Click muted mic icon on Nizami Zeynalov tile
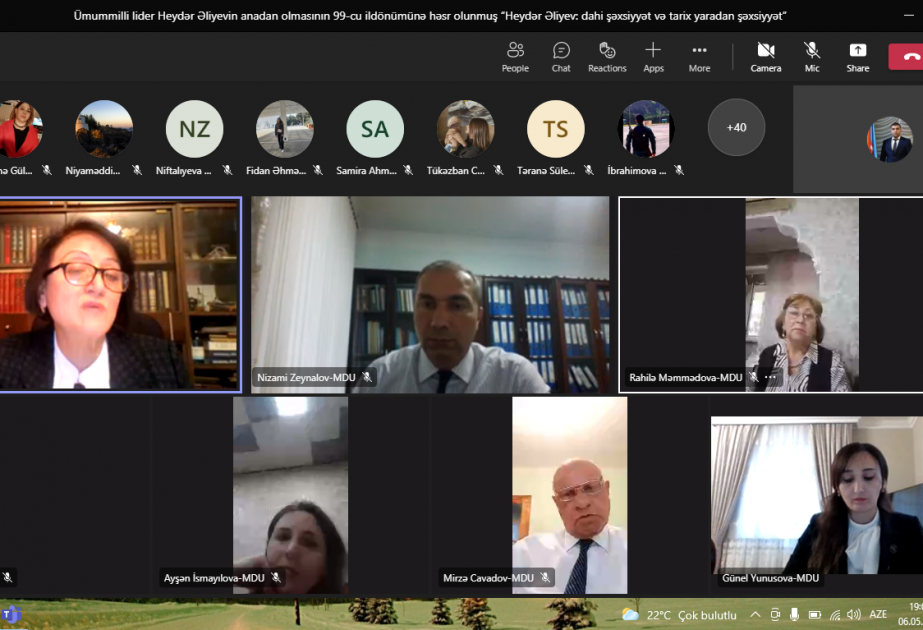923x630 pixels. (x=367, y=377)
